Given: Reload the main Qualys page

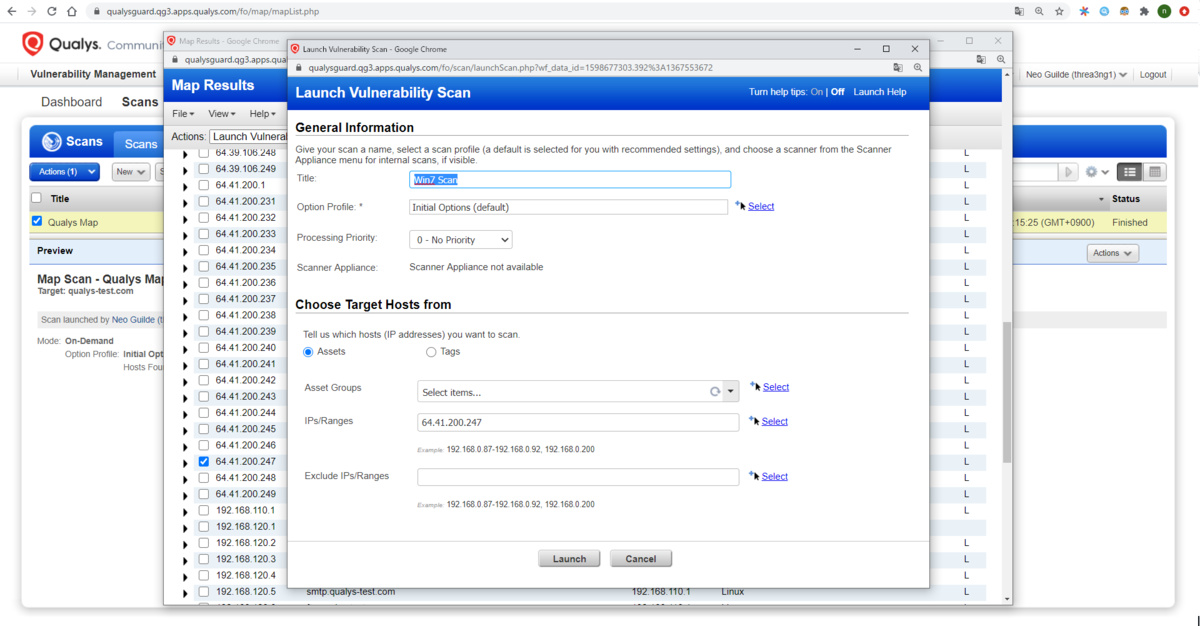Looking at the screenshot, I should click(52, 11).
